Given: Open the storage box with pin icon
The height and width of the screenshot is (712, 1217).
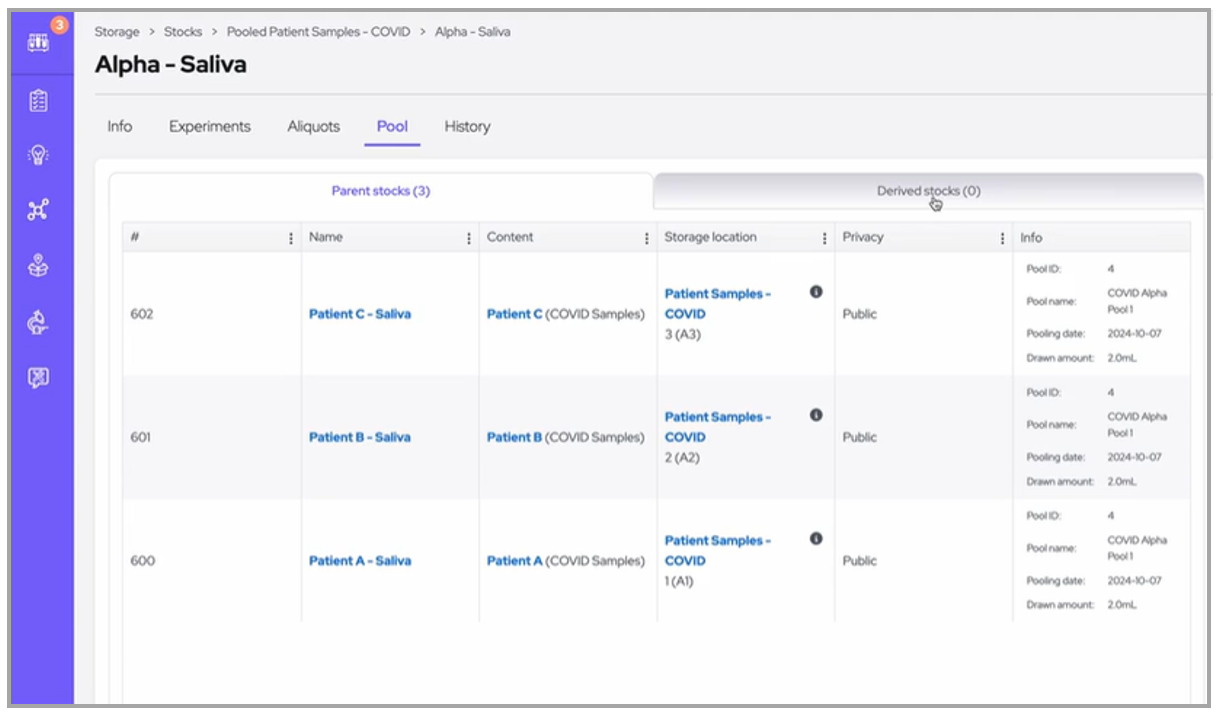Looking at the screenshot, I should 38,267.
